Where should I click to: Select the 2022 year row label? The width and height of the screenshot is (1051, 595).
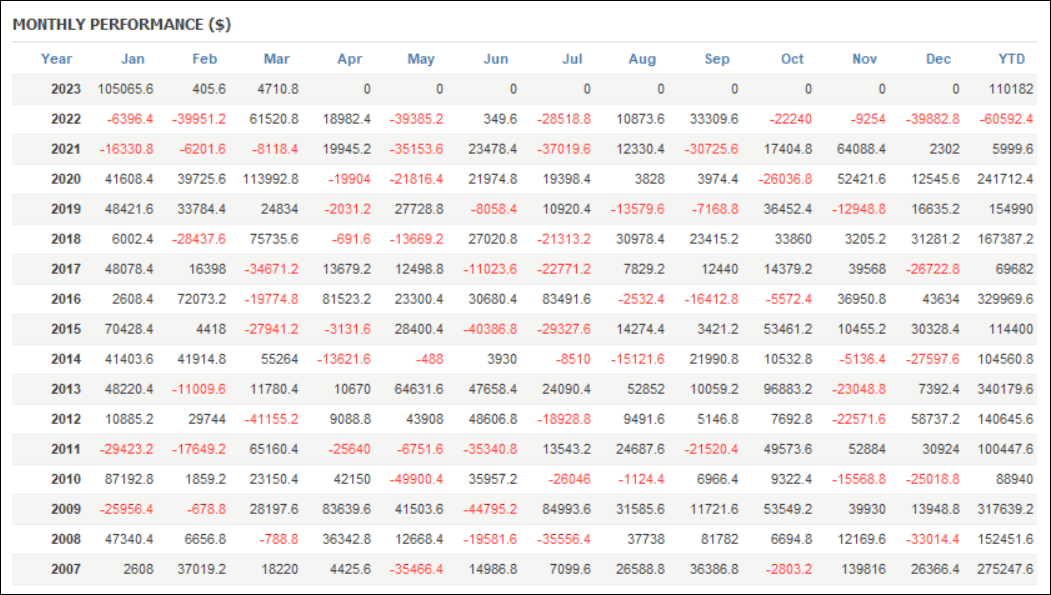coord(66,119)
